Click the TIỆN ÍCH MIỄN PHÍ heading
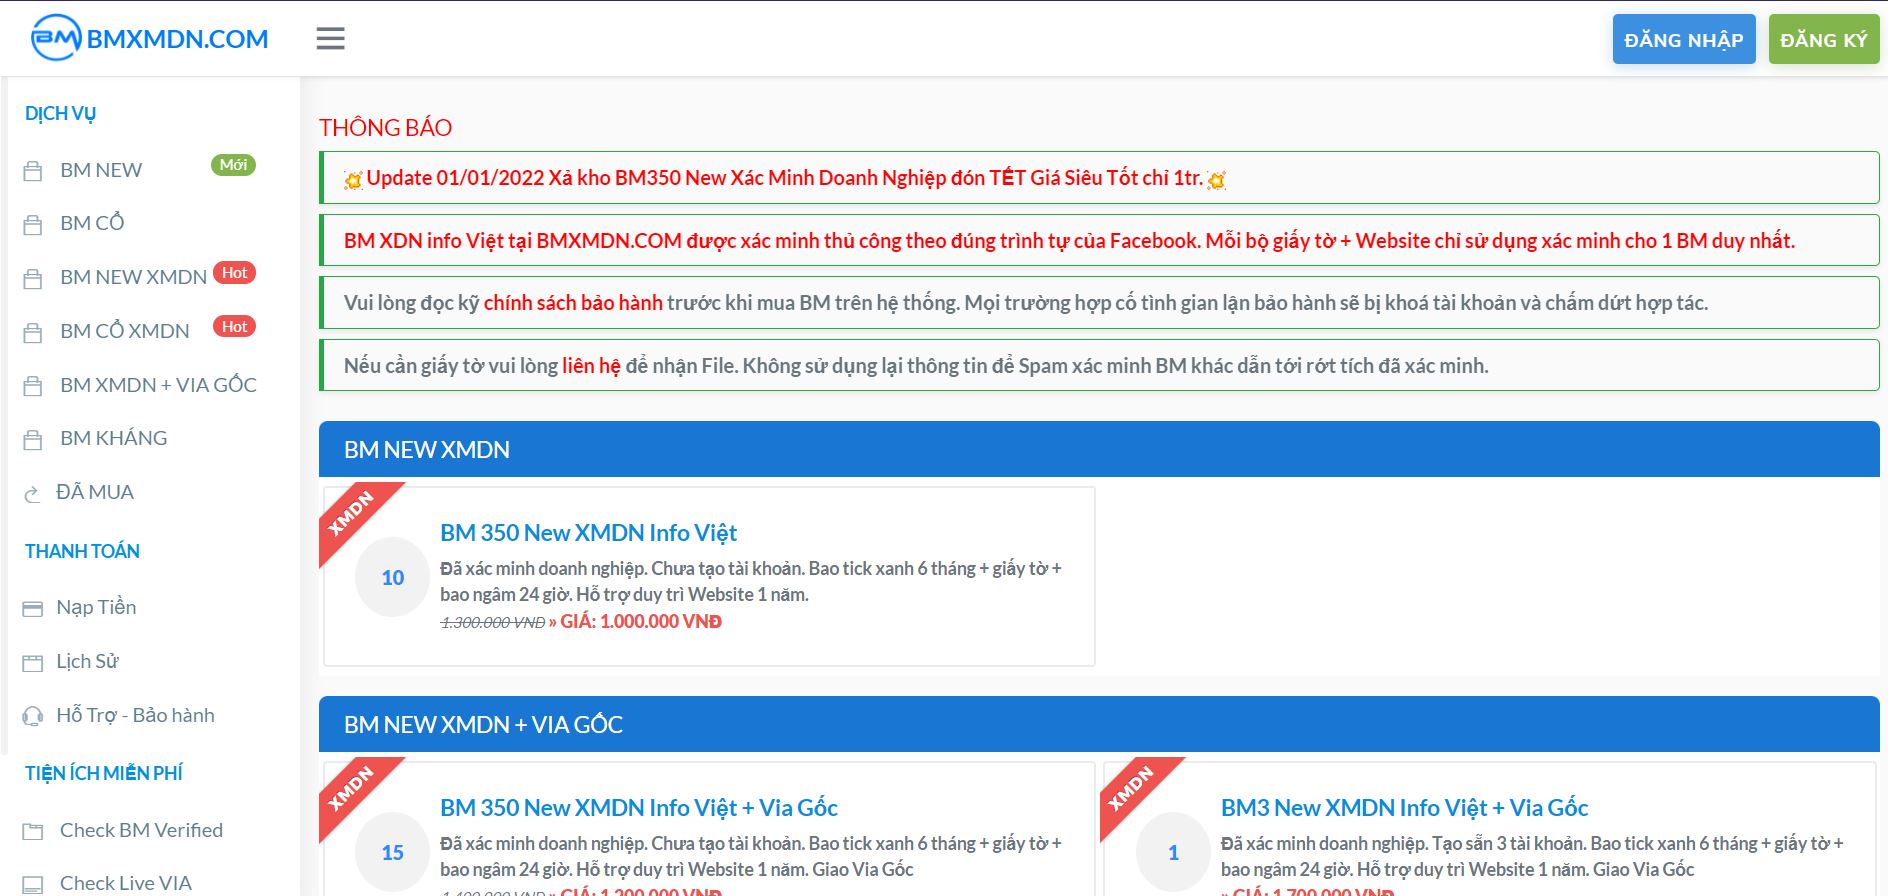This screenshot has width=1888, height=896. pos(104,773)
